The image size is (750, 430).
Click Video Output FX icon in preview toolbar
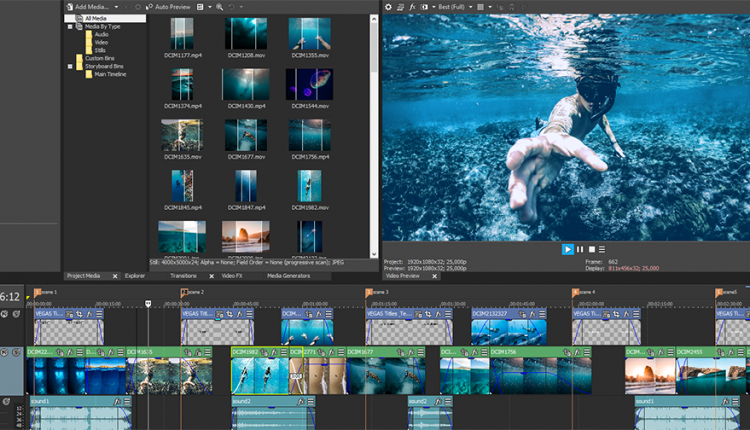click(x=412, y=7)
